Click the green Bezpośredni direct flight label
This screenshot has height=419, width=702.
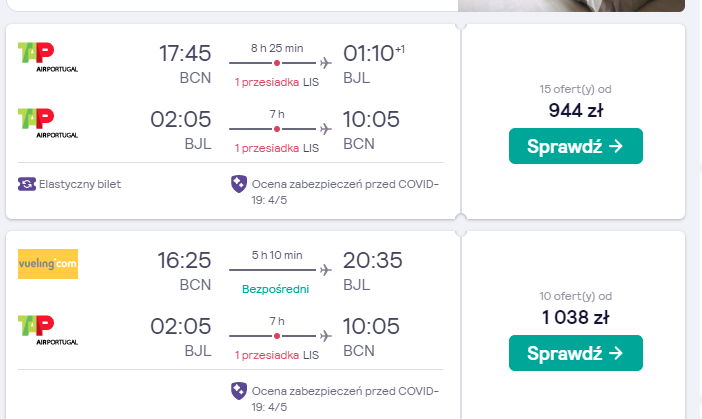pos(275,289)
